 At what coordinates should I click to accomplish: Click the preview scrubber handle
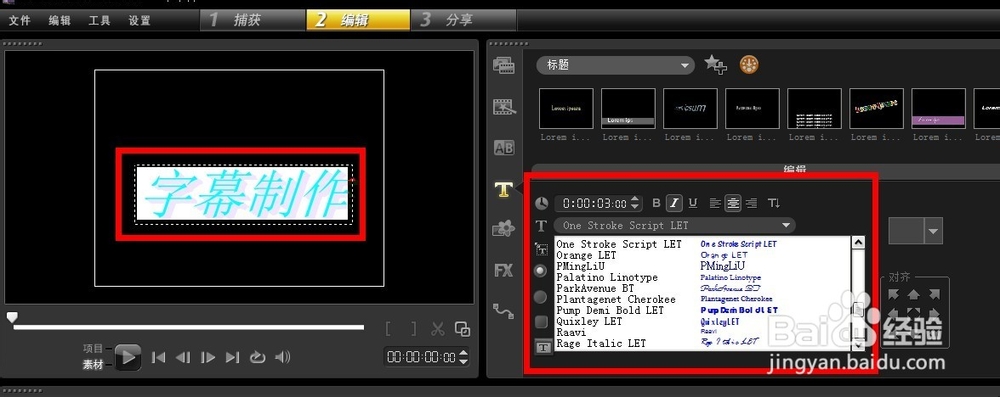coord(11,317)
